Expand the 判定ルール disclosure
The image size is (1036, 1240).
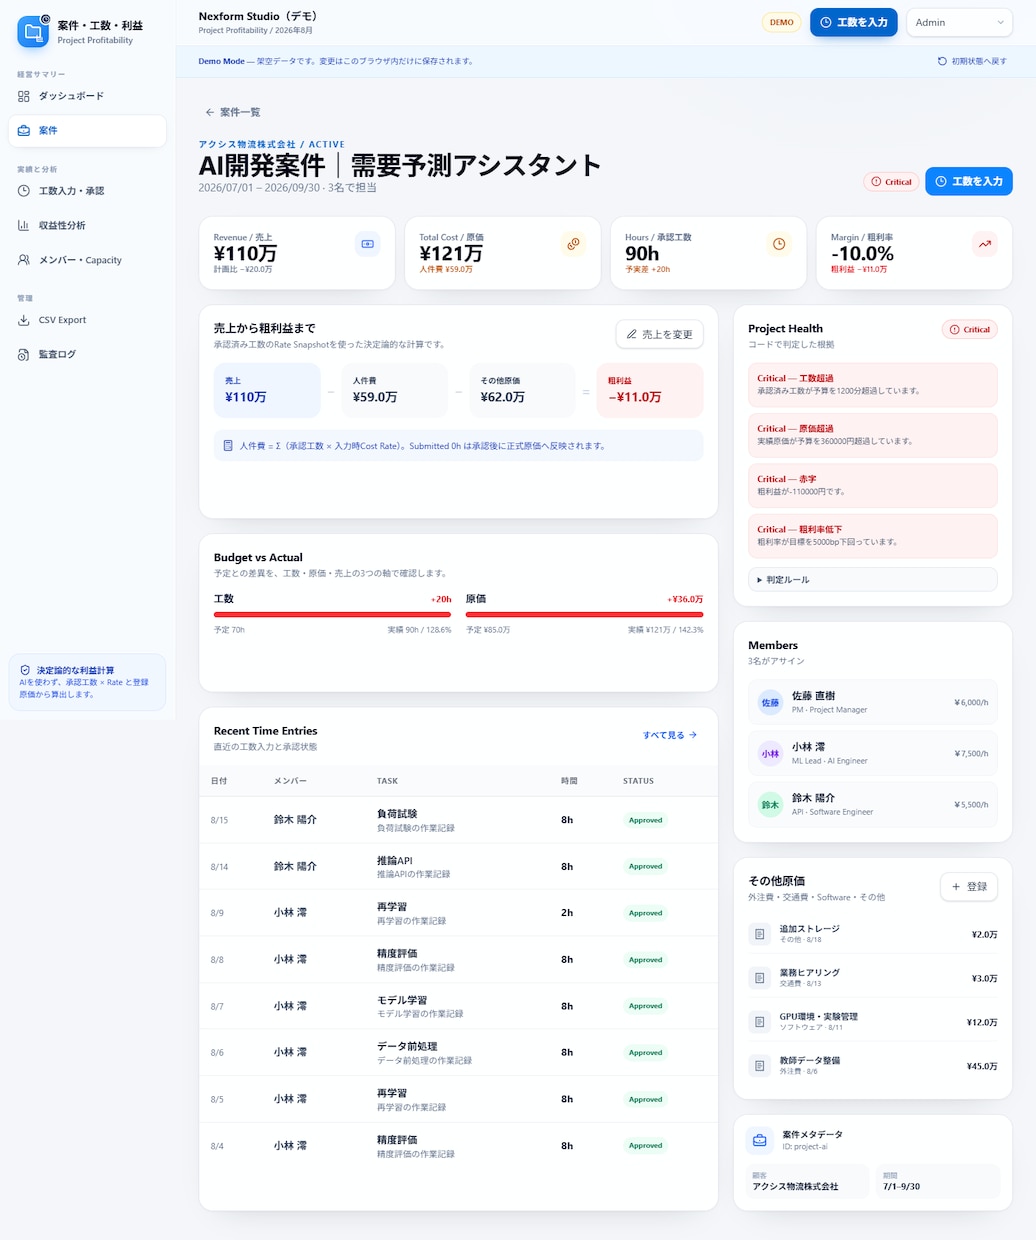tap(873, 580)
